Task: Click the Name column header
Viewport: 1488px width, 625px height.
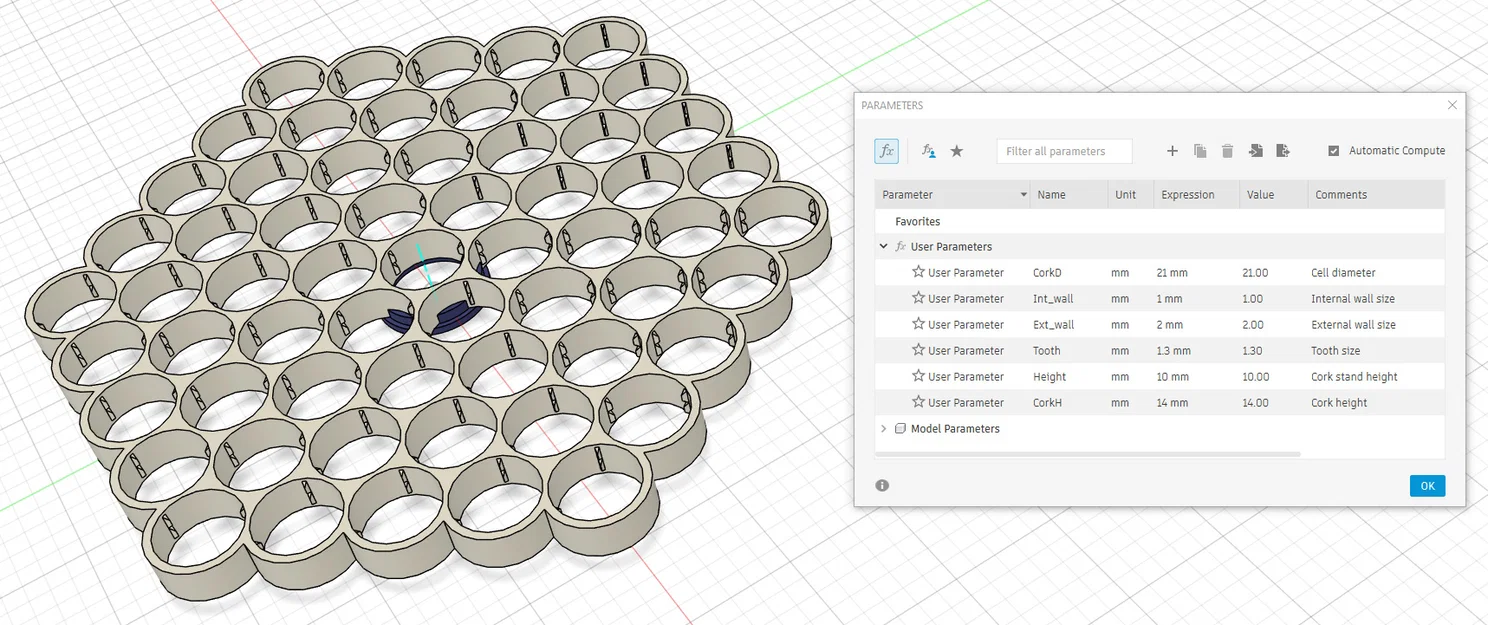Action: [1068, 195]
